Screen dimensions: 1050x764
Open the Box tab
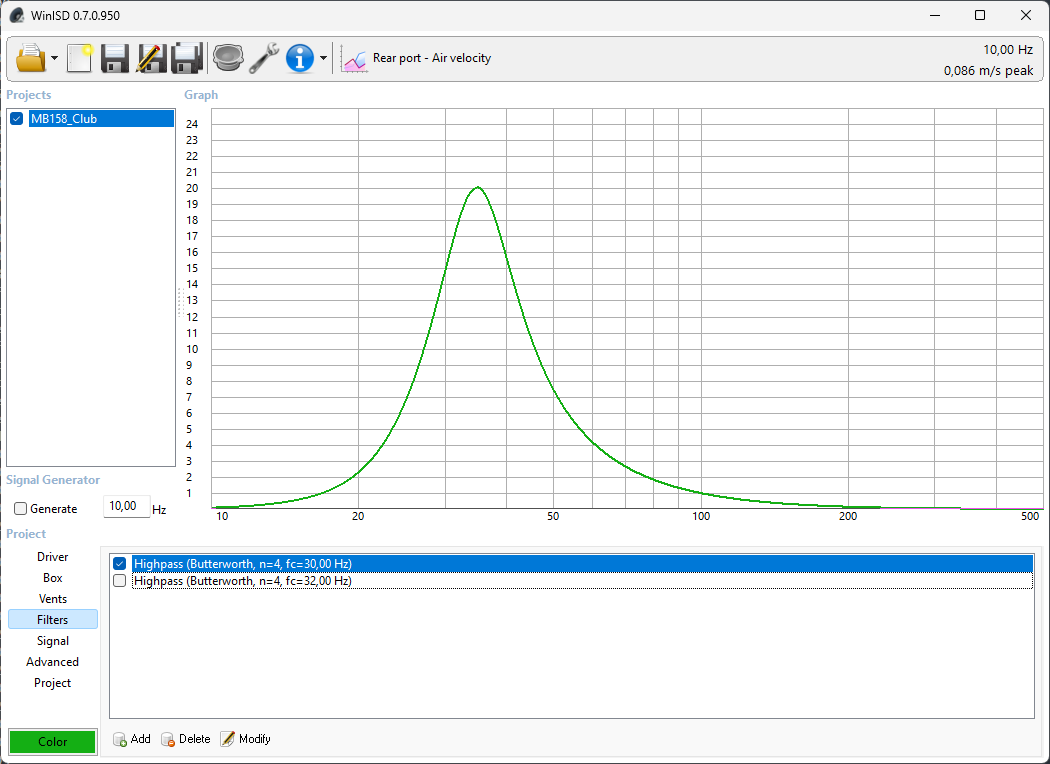tap(53, 578)
